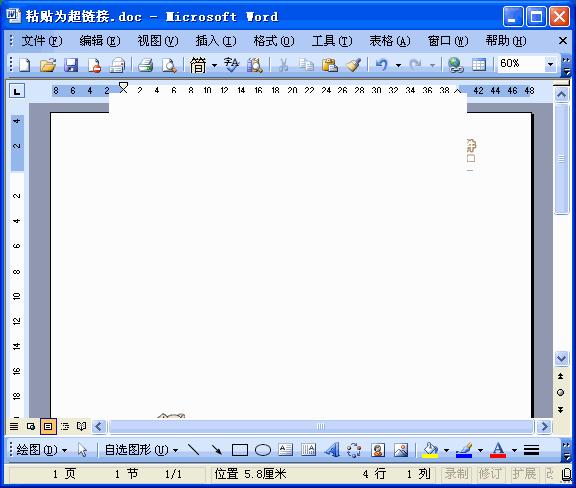Expand the Undo history dropdown arrow

[x=398, y=65]
